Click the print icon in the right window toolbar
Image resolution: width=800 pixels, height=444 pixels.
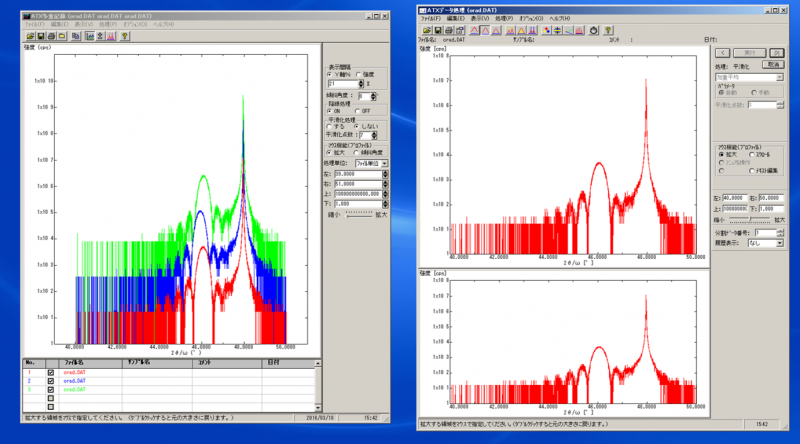451,30
